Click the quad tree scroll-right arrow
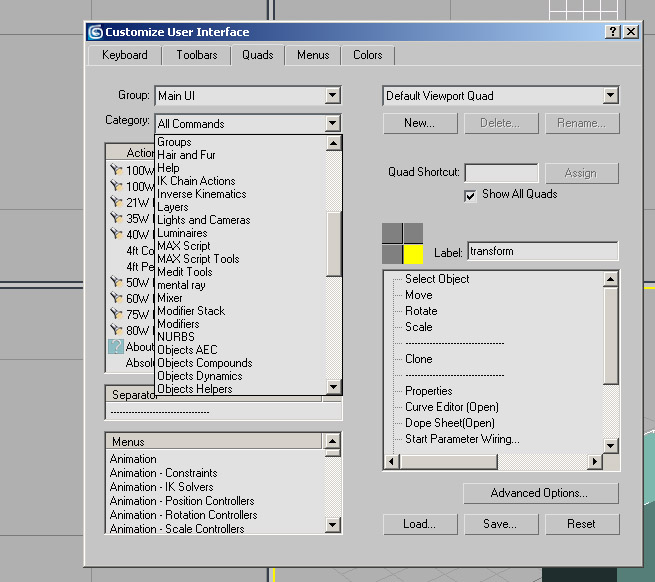655x582 pixels. point(594,462)
